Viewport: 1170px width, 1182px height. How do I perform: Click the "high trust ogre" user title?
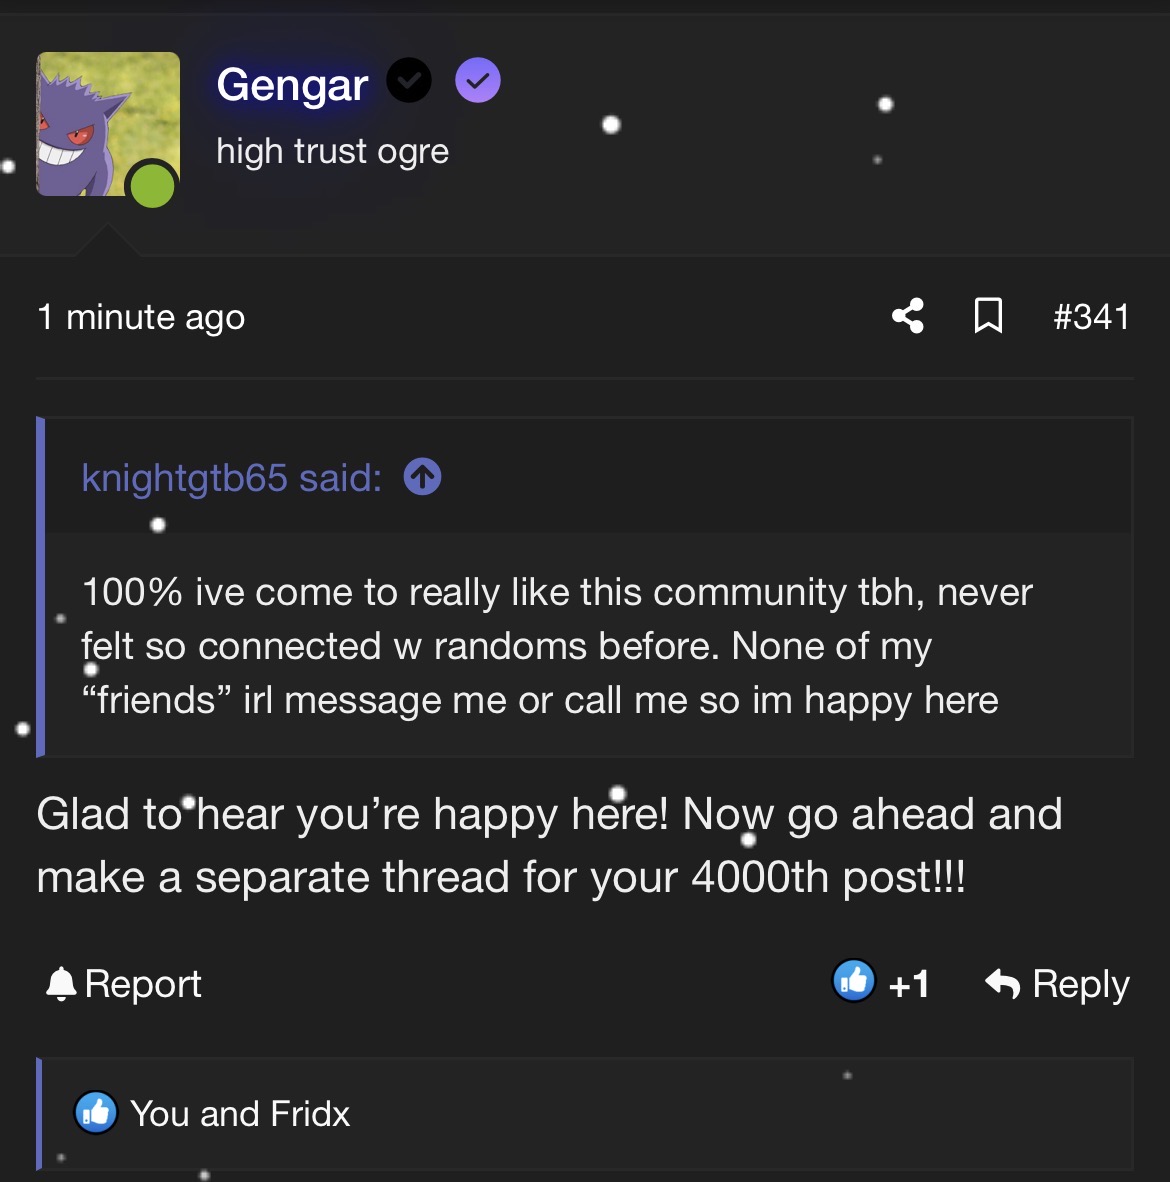click(x=332, y=151)
